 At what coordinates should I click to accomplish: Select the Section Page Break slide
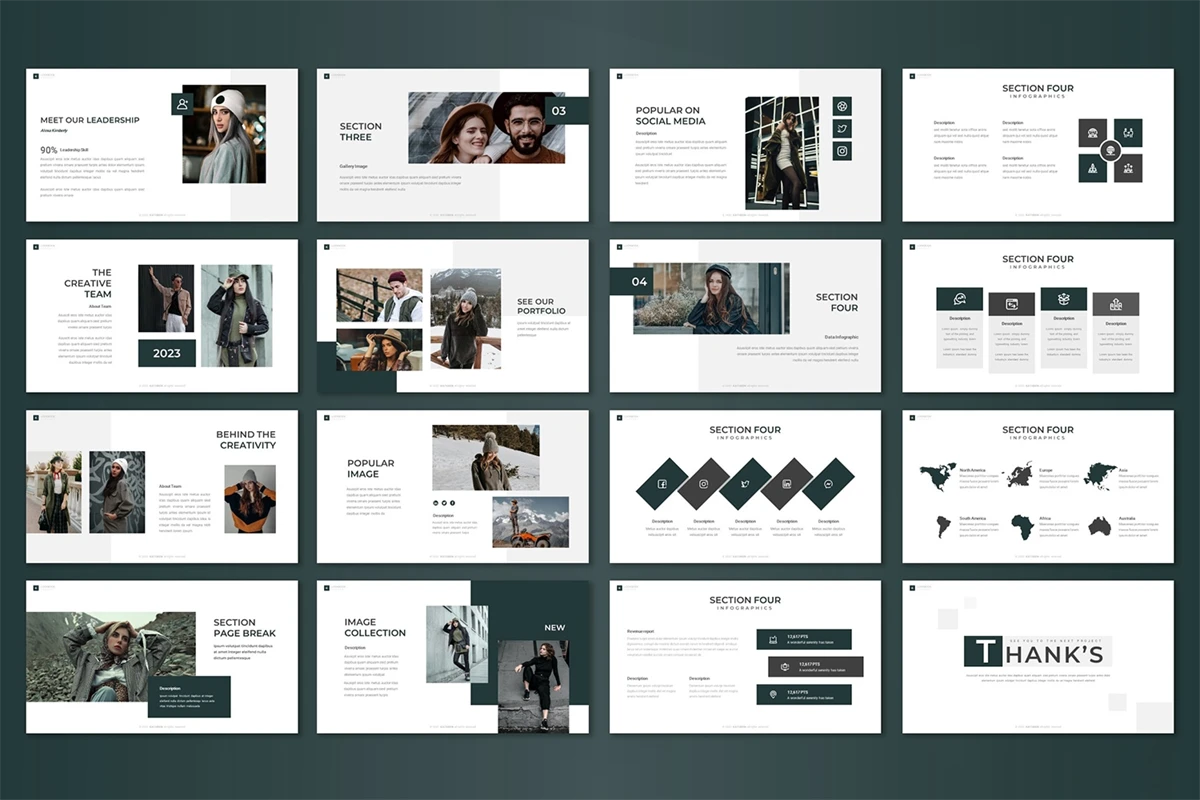[x=162, y=656]
